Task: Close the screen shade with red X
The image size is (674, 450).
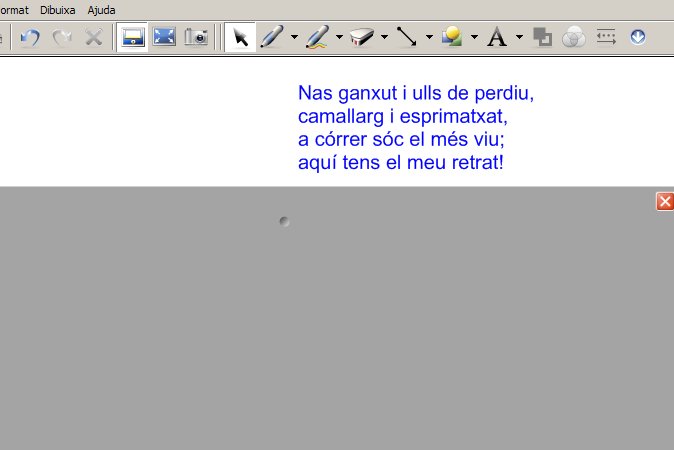Action: tap(665, 201)
